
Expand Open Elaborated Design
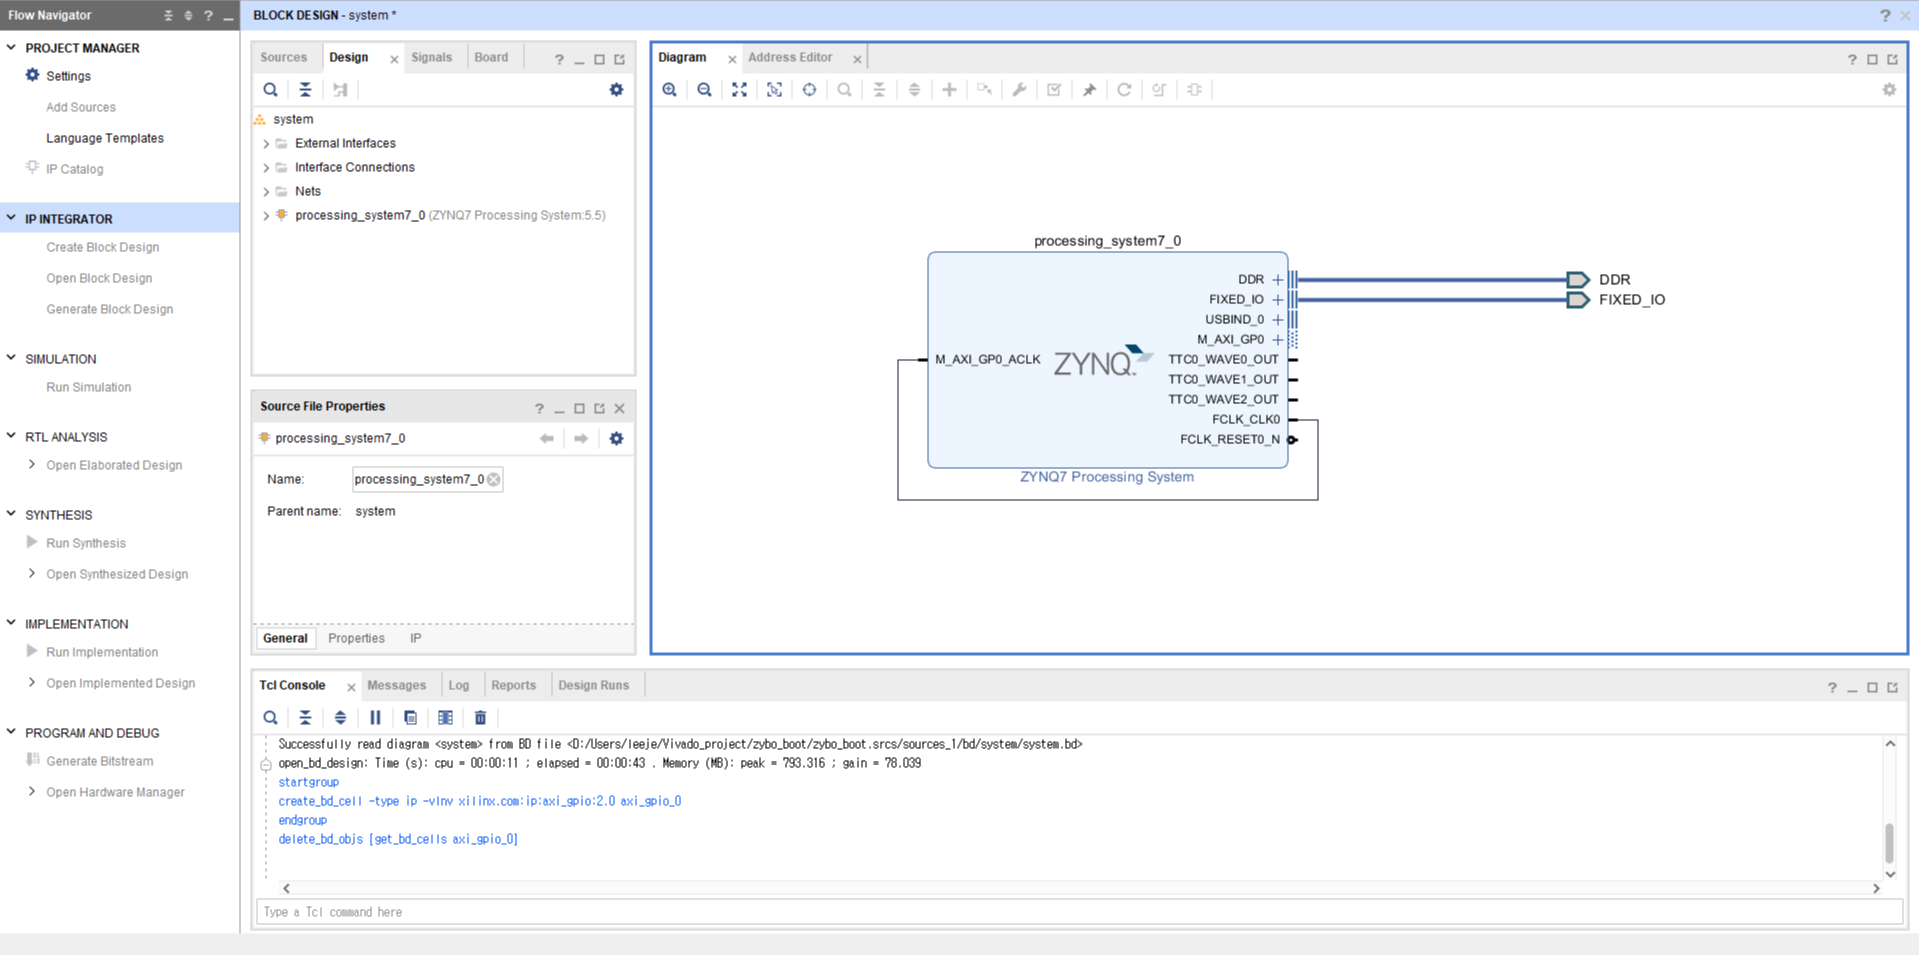click(32, 464)
